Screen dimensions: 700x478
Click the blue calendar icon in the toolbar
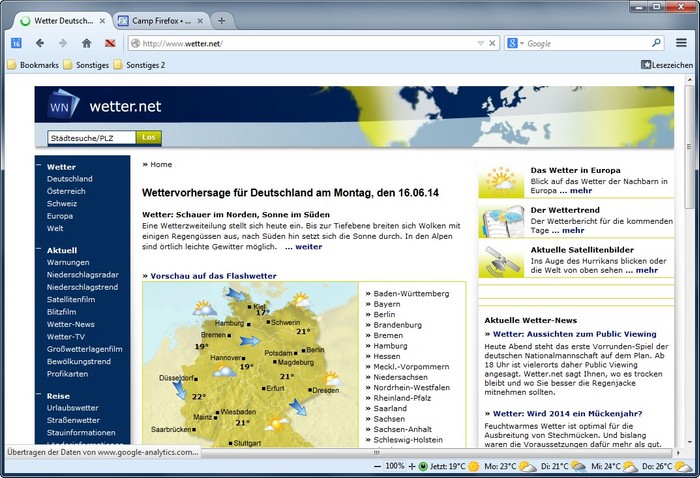[x=16, y=43]
